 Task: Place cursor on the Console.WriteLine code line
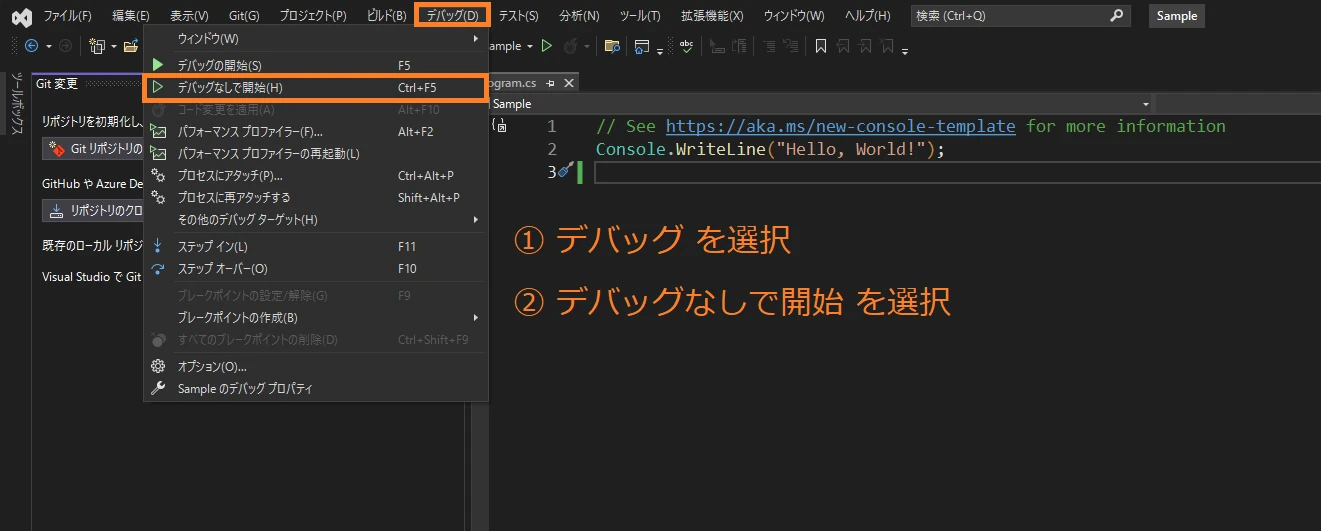click(x=770, y=149)
